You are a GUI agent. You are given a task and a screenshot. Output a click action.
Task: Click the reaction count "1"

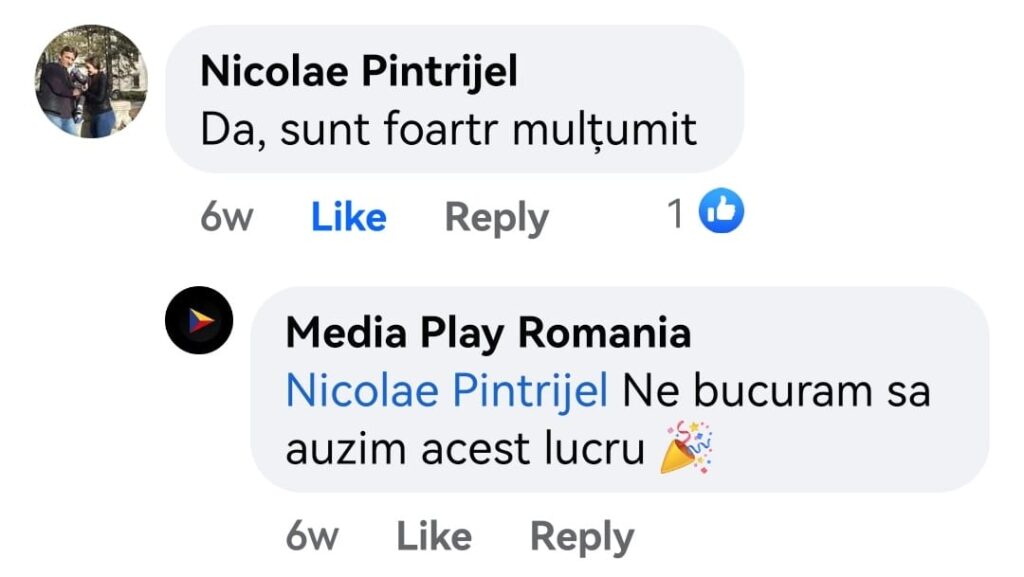click(676, 213)
